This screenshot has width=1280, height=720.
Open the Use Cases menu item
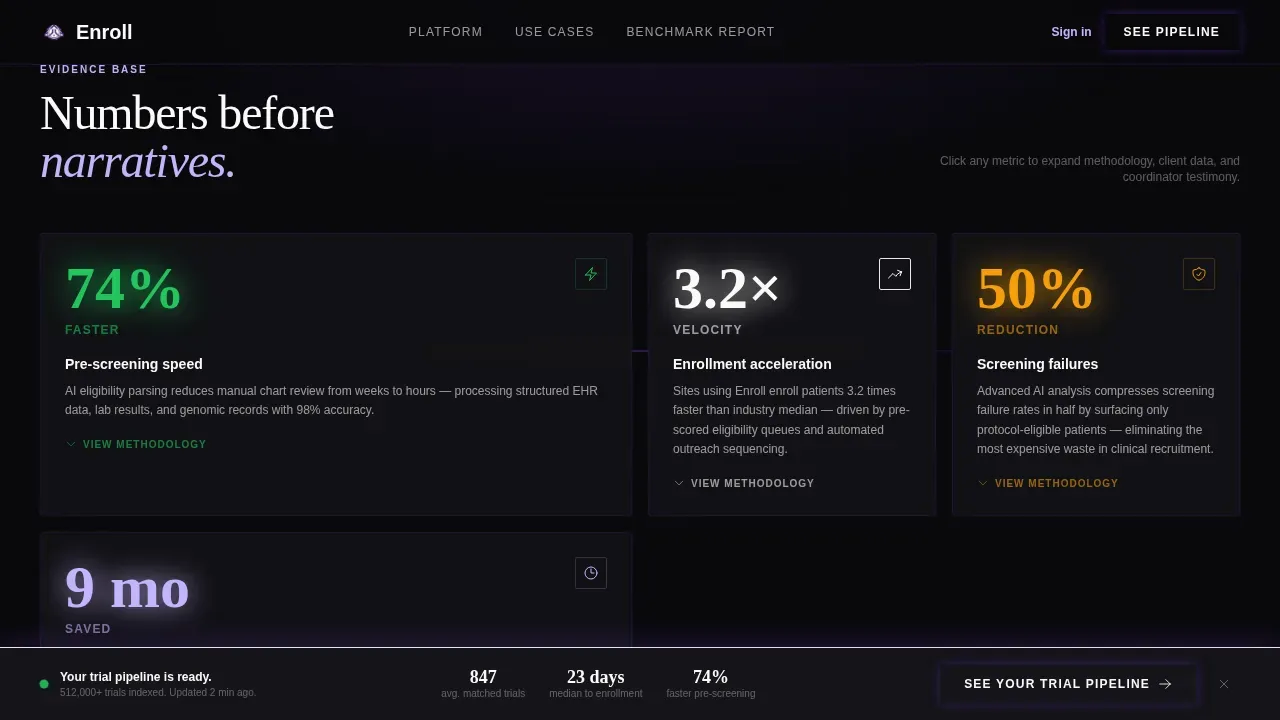(x=554, y=32)
